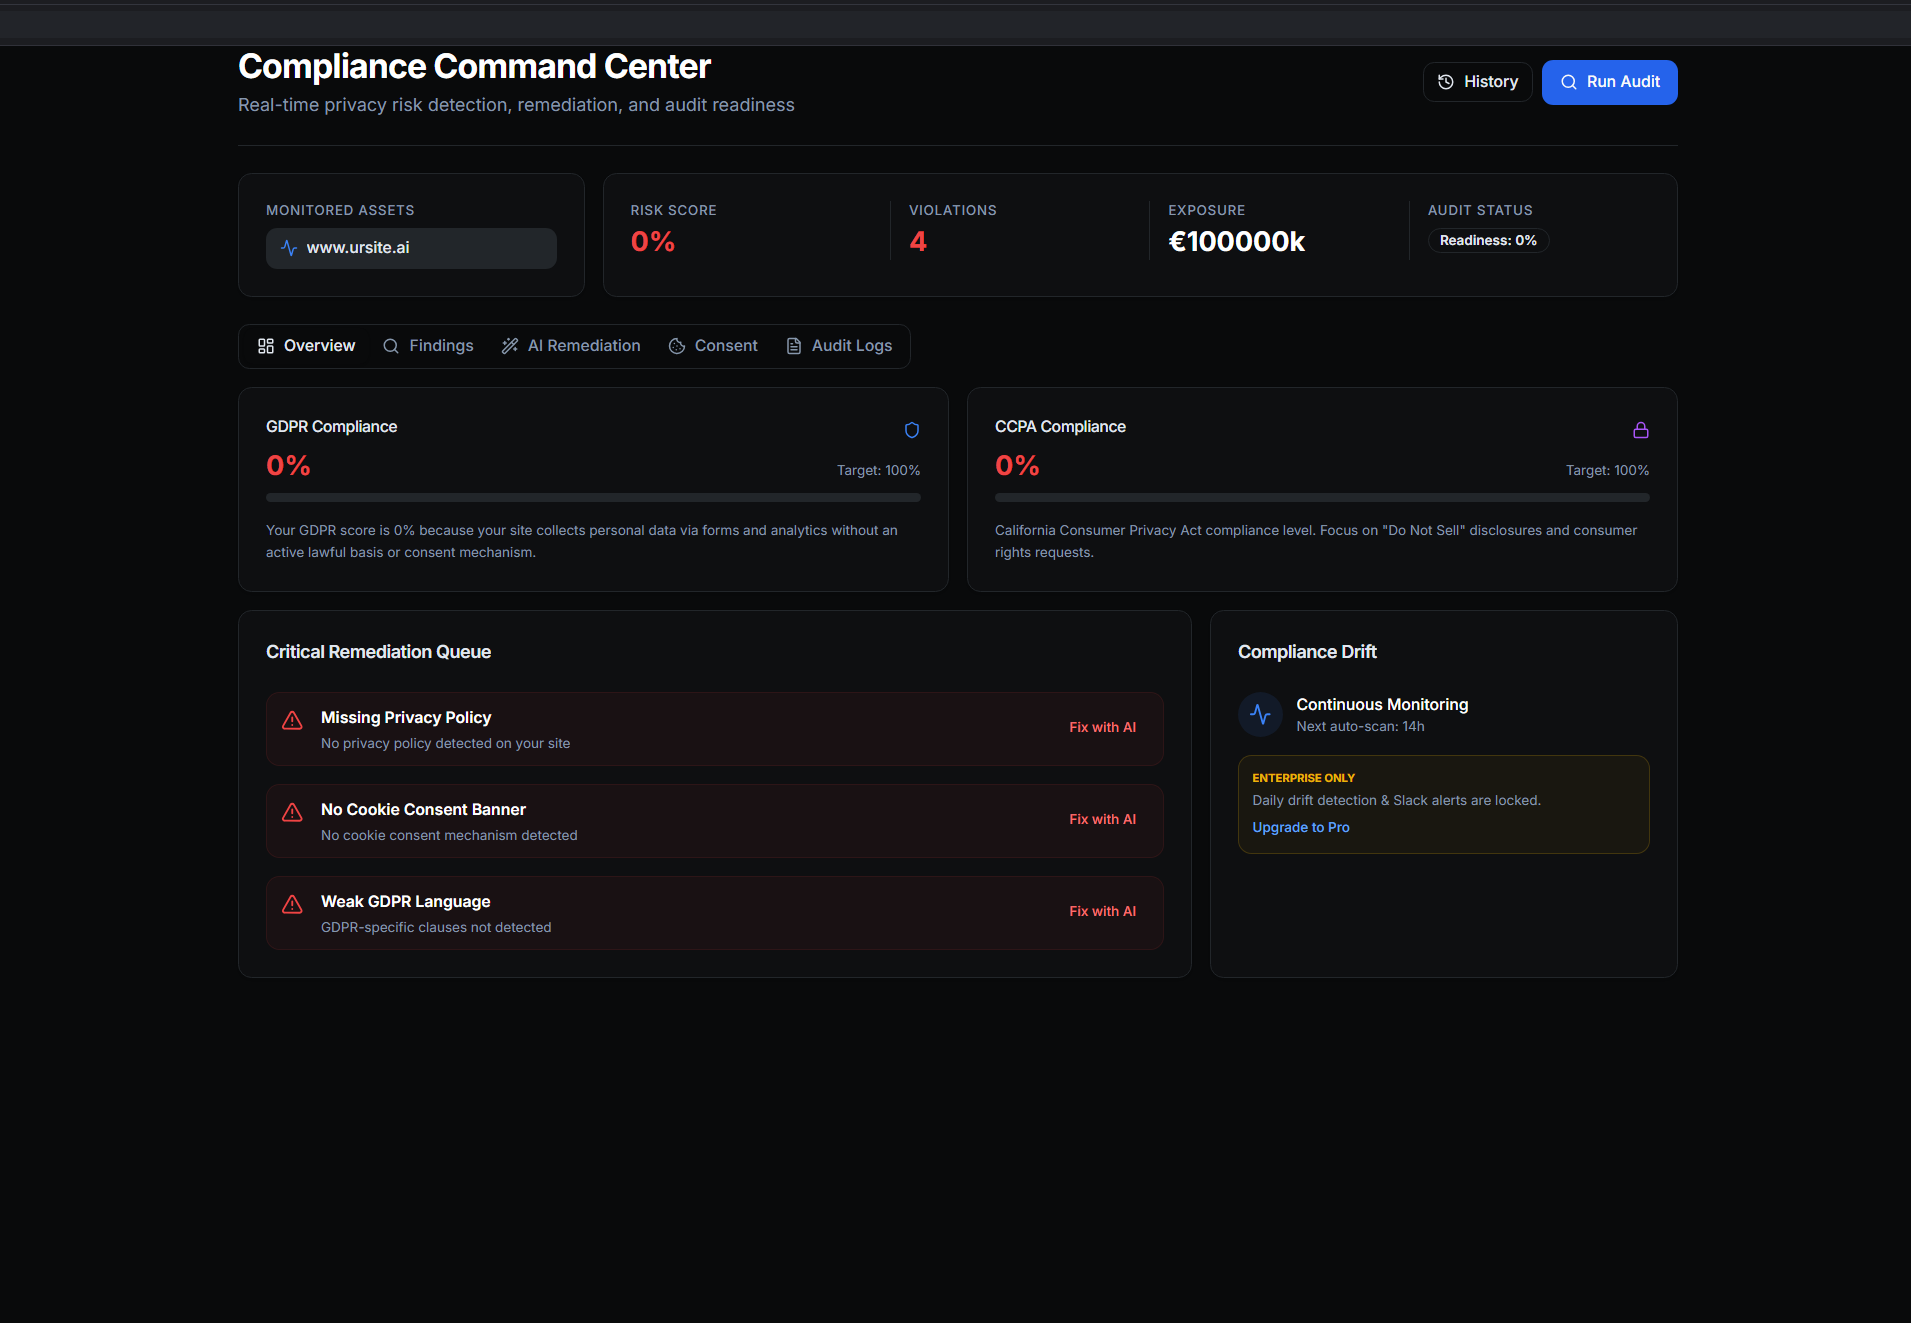The height and width of the screenshot is (1323, 1911).
Task: Click the CCPA Compliance 0% score
Action: (x=1017, y=466)
